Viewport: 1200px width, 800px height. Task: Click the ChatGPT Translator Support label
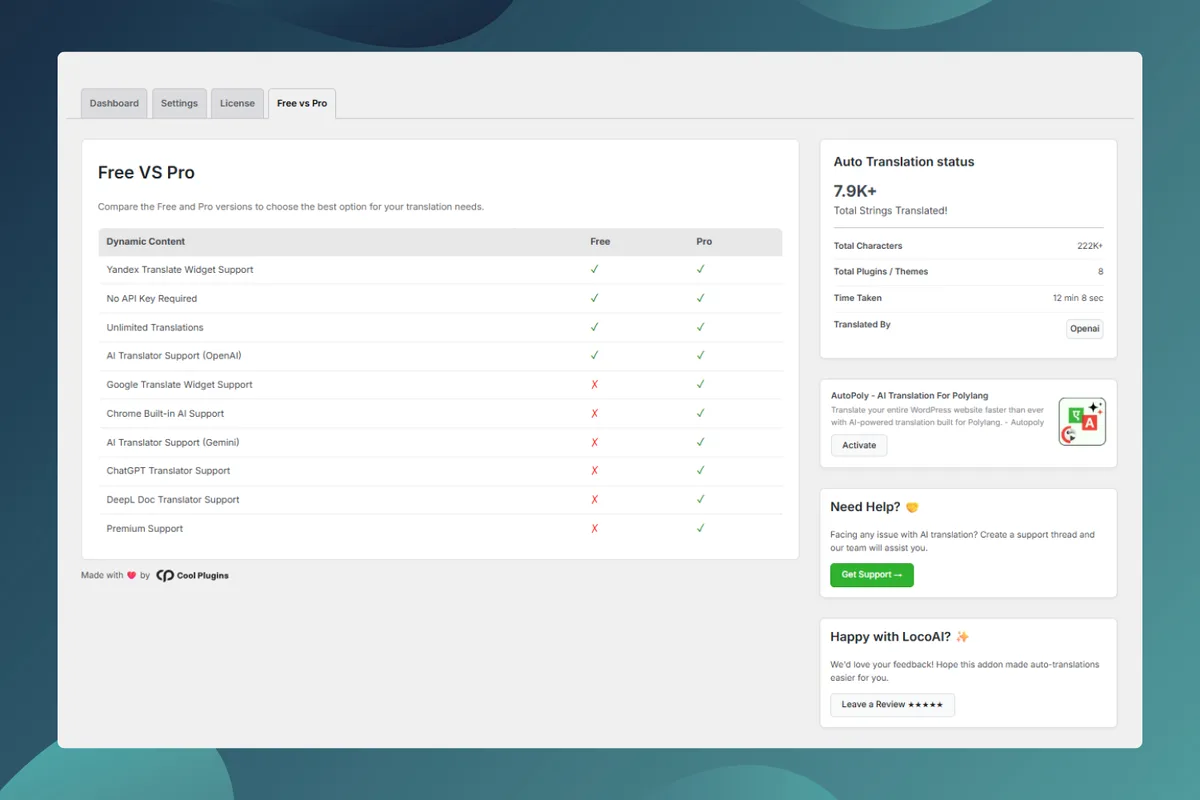click(168, 471)
